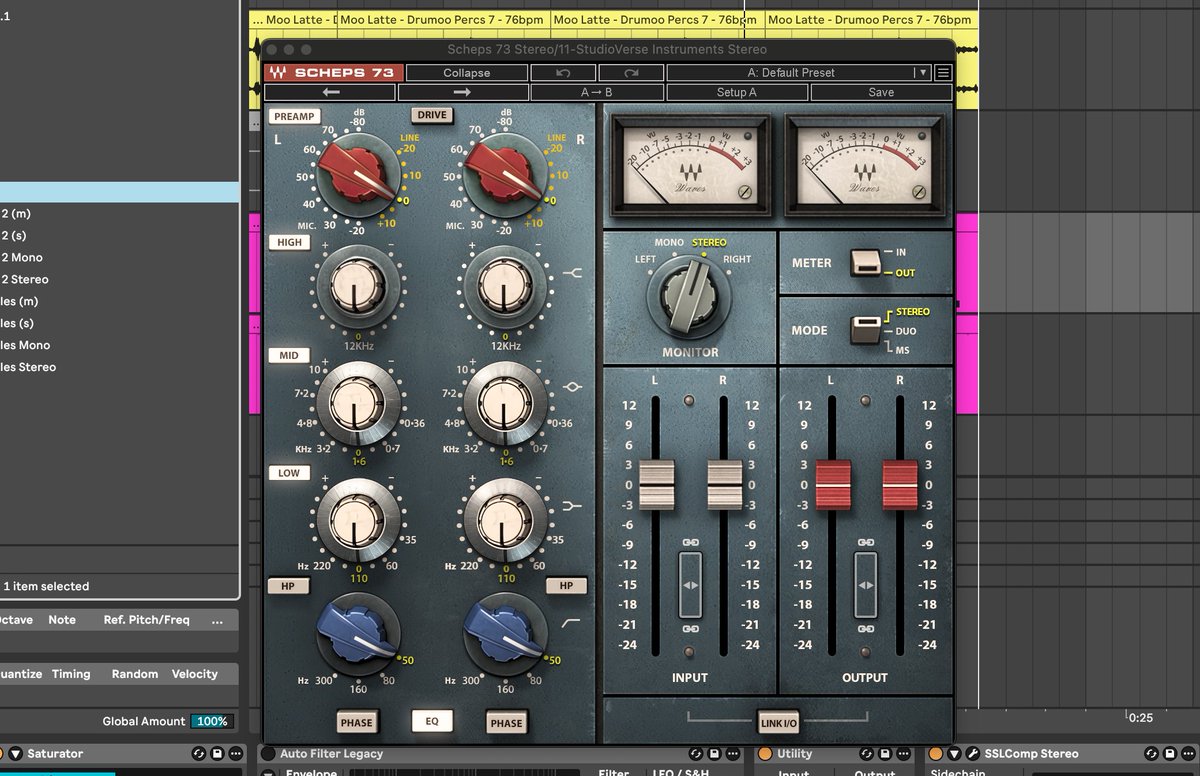
Task: Toggle the Saturator device activator
Action: coord(3,754)
